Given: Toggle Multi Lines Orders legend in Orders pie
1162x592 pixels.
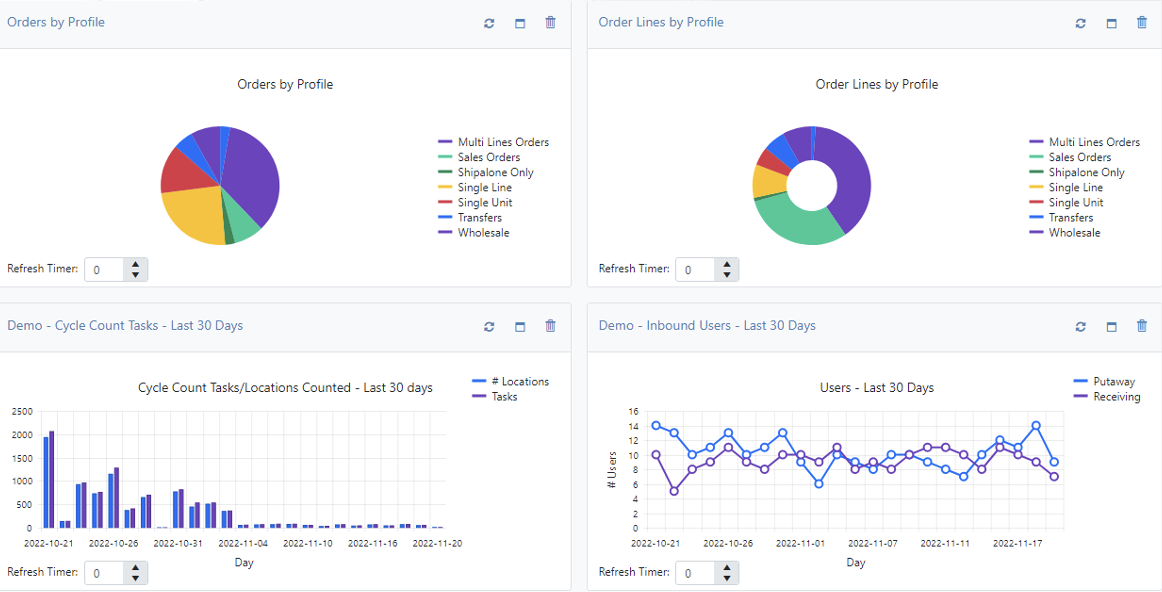Looking at the screenshot, I should pyautogui.click(x=502, y=142).
